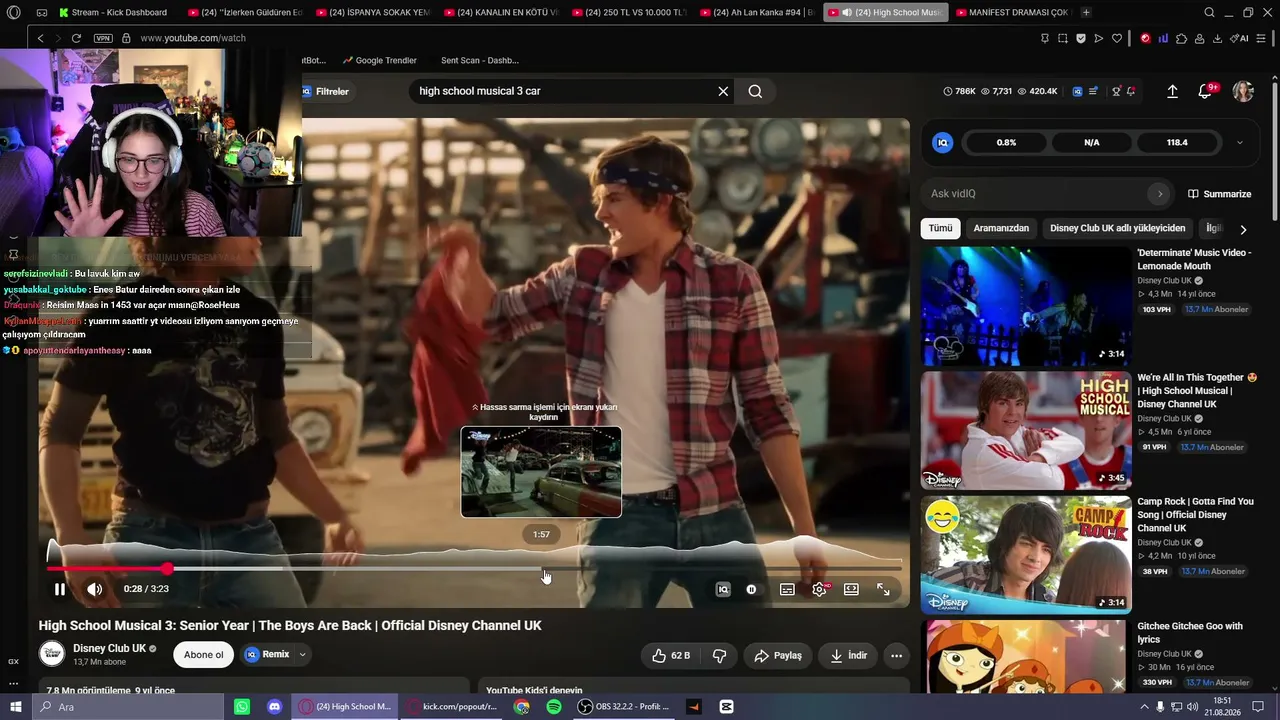Click vidIQ logo in stats panel

tap(942, 142)
